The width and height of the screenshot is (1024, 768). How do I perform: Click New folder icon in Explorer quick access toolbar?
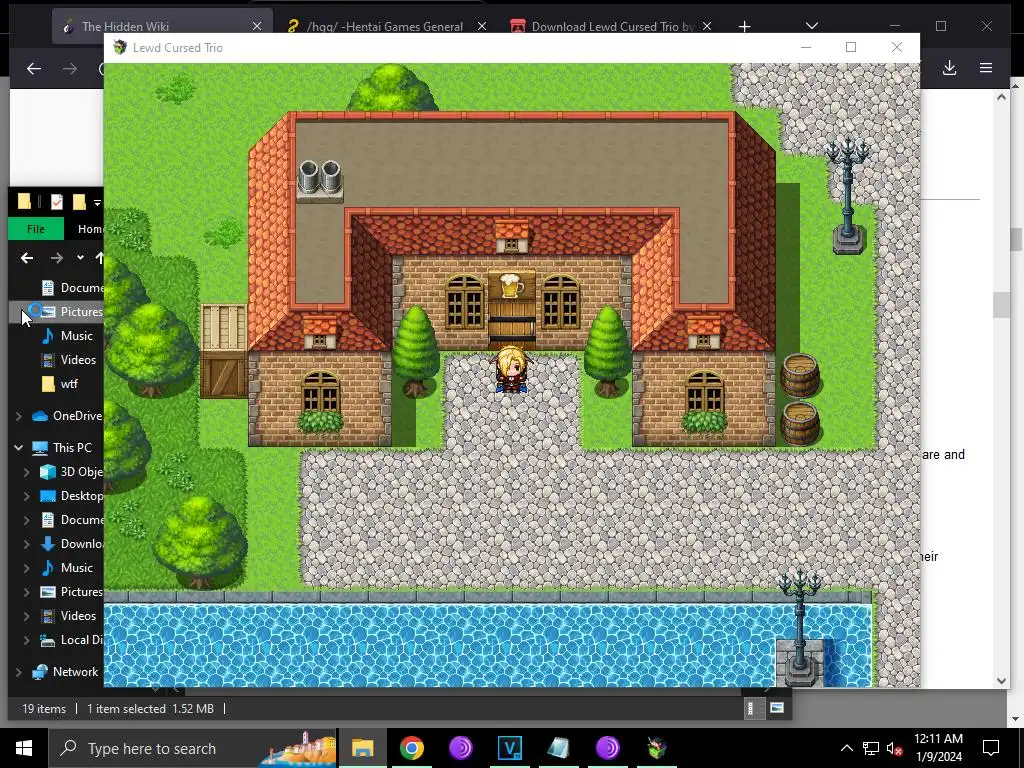(79, 202)
